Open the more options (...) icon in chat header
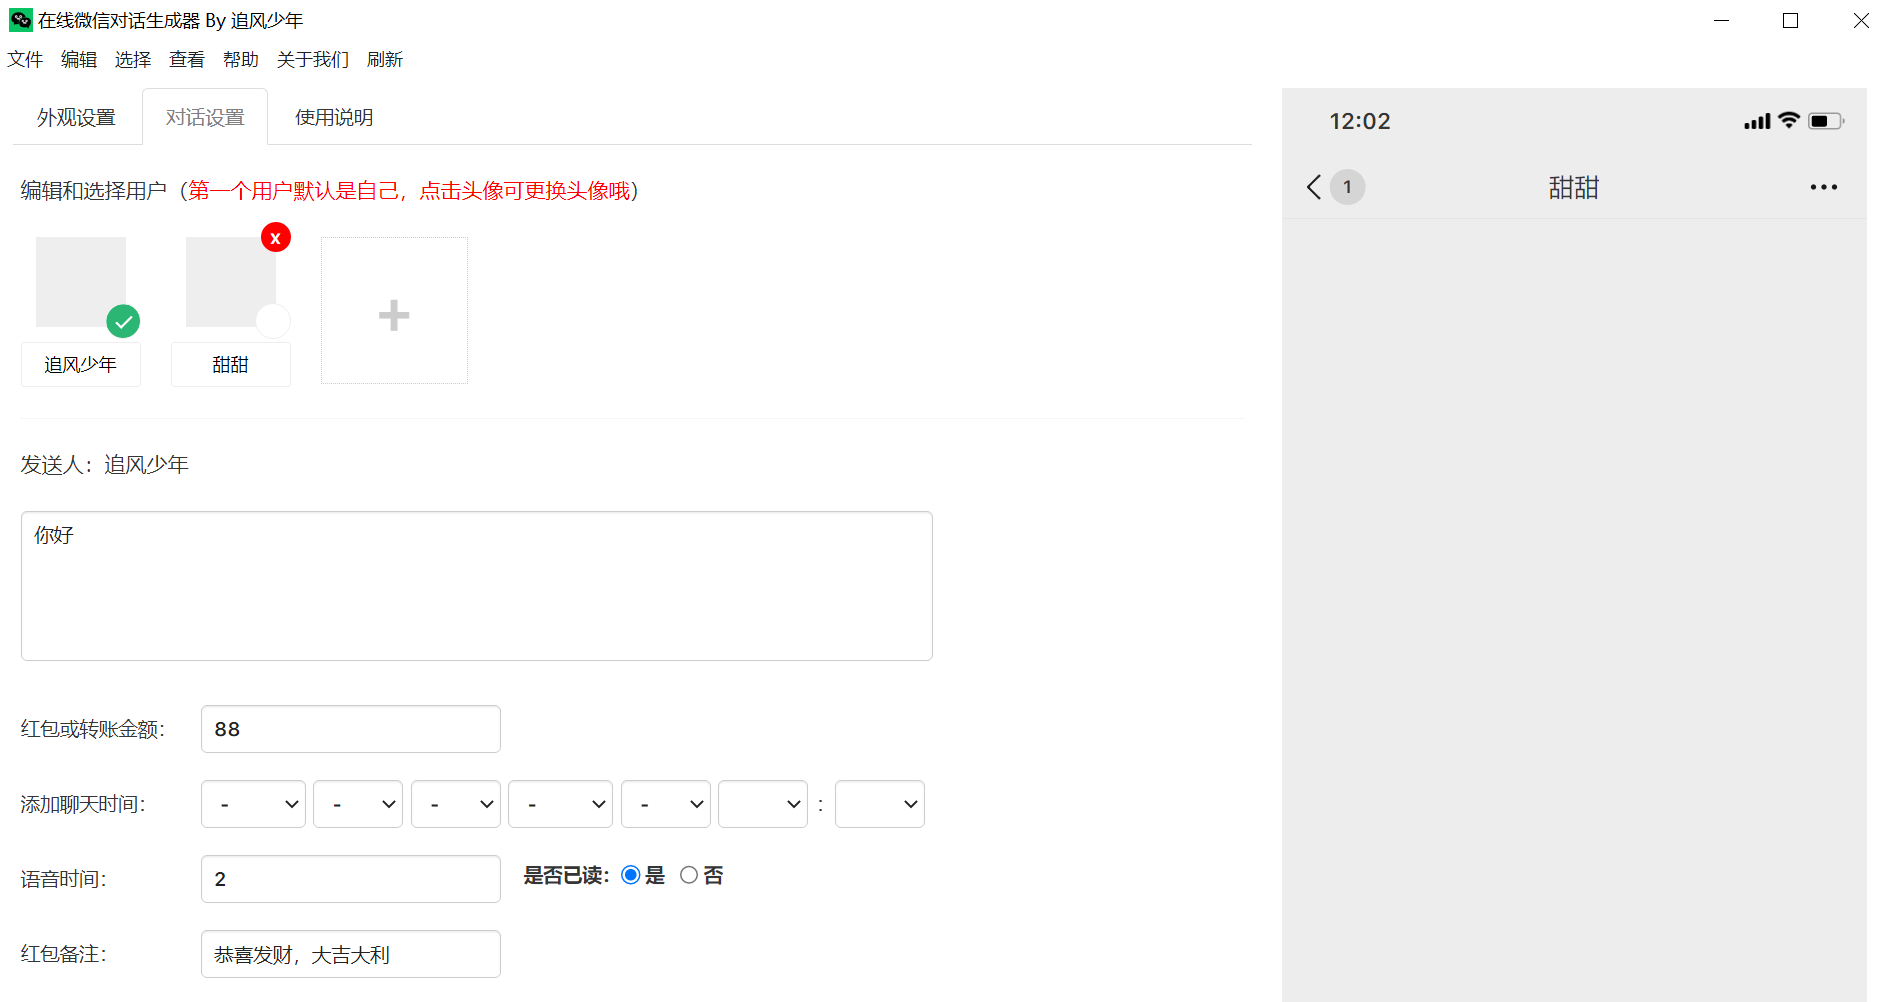The height and width of the screenshot is (1002, 1880). coord(1824,187)
